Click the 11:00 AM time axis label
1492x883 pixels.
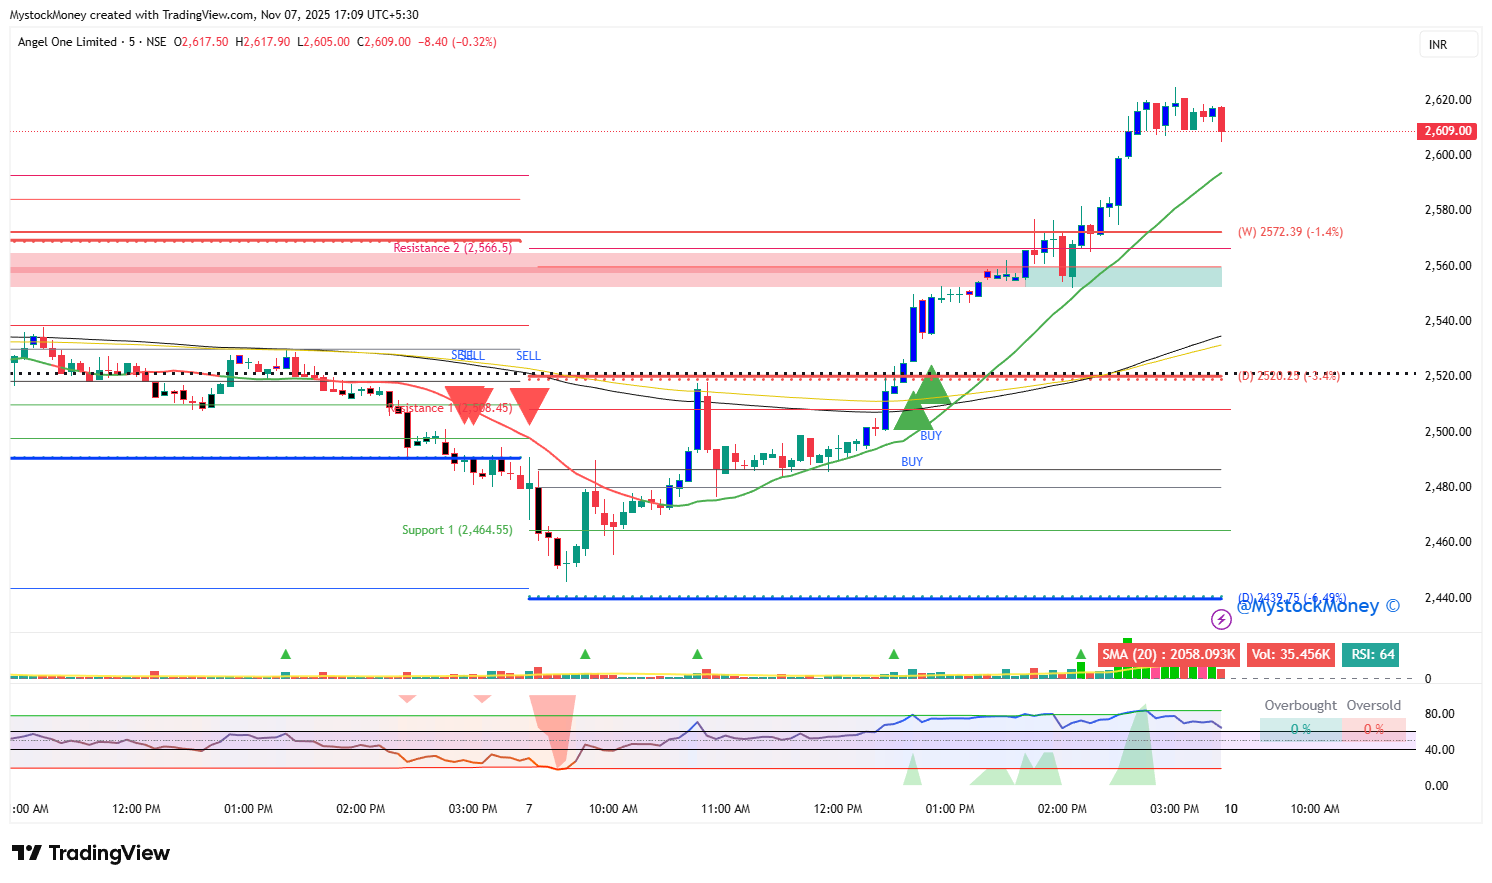(725, 809)
